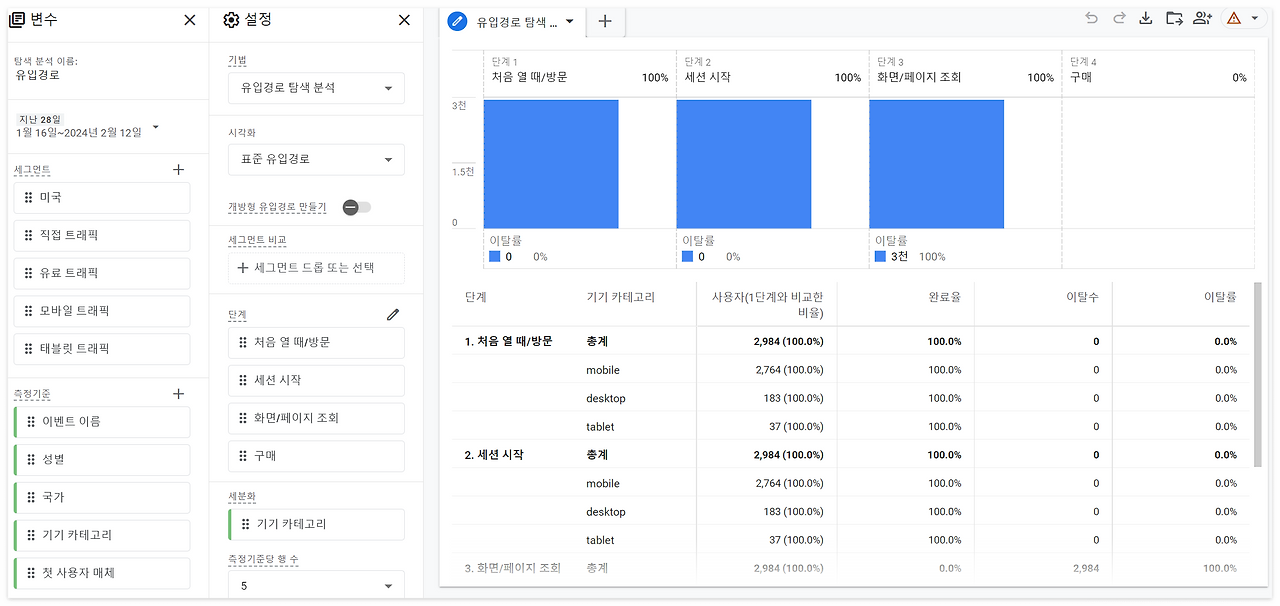Export the exploration data

[1145, 18]
